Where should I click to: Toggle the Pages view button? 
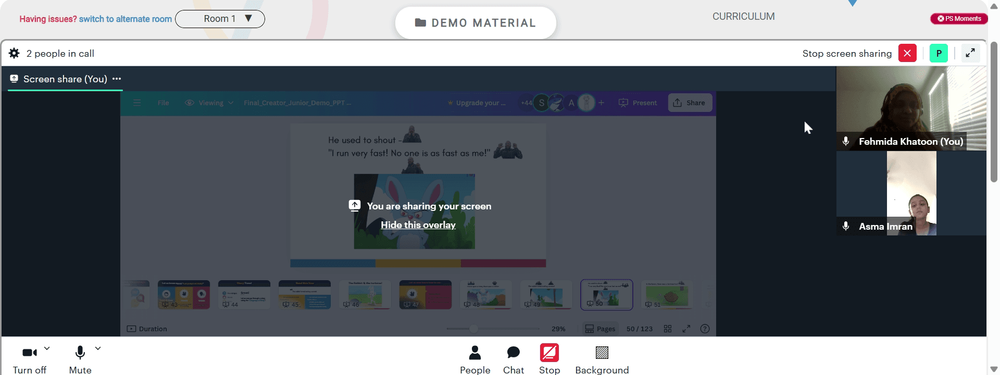600,329
